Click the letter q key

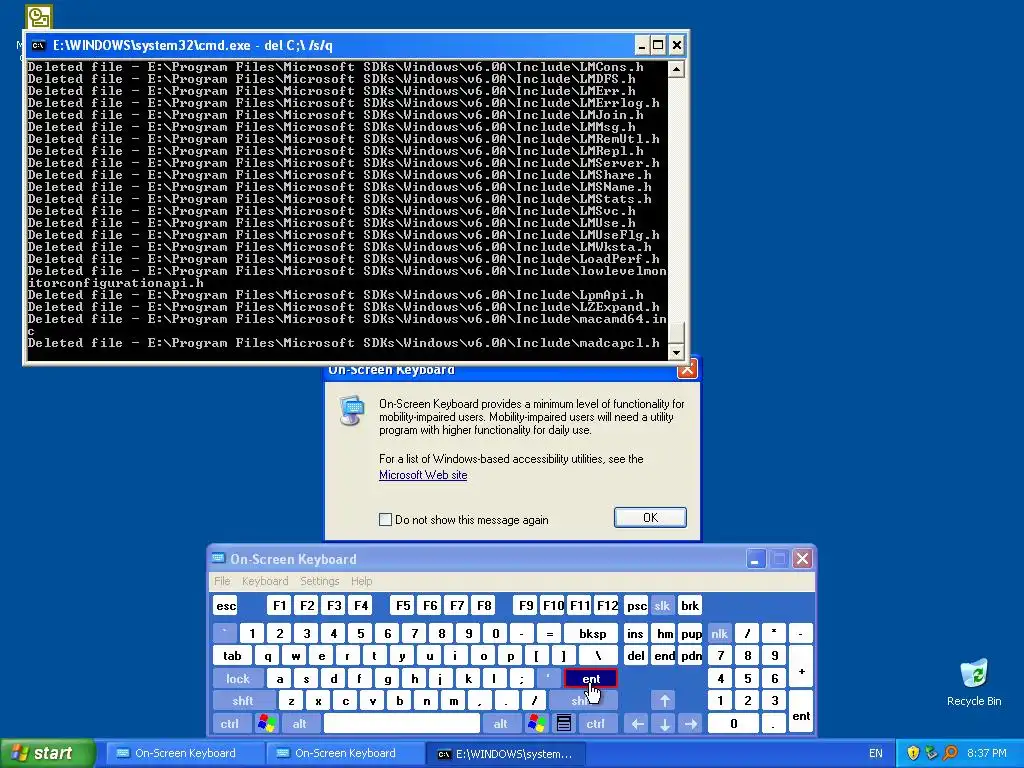pos(267,656)
